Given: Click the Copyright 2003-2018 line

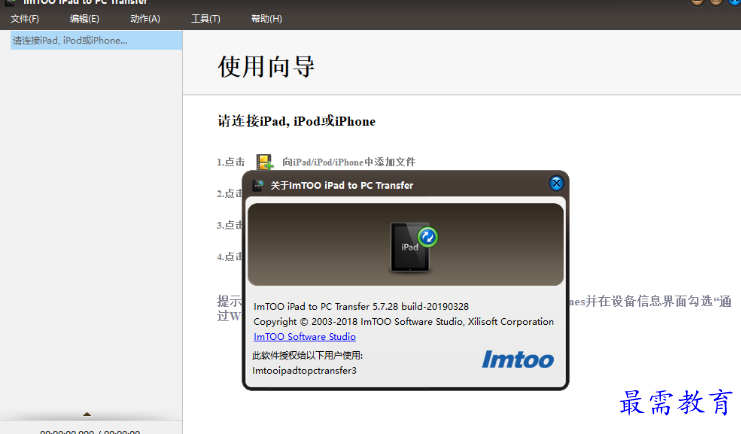Looking at the screenshot, I should (x=404, y=321).
